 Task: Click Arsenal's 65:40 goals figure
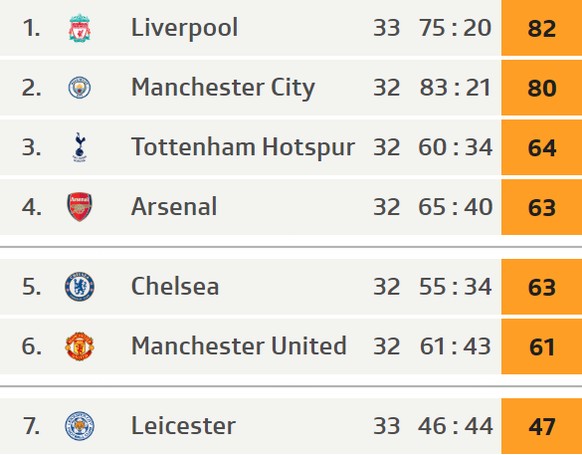point(455,207)
